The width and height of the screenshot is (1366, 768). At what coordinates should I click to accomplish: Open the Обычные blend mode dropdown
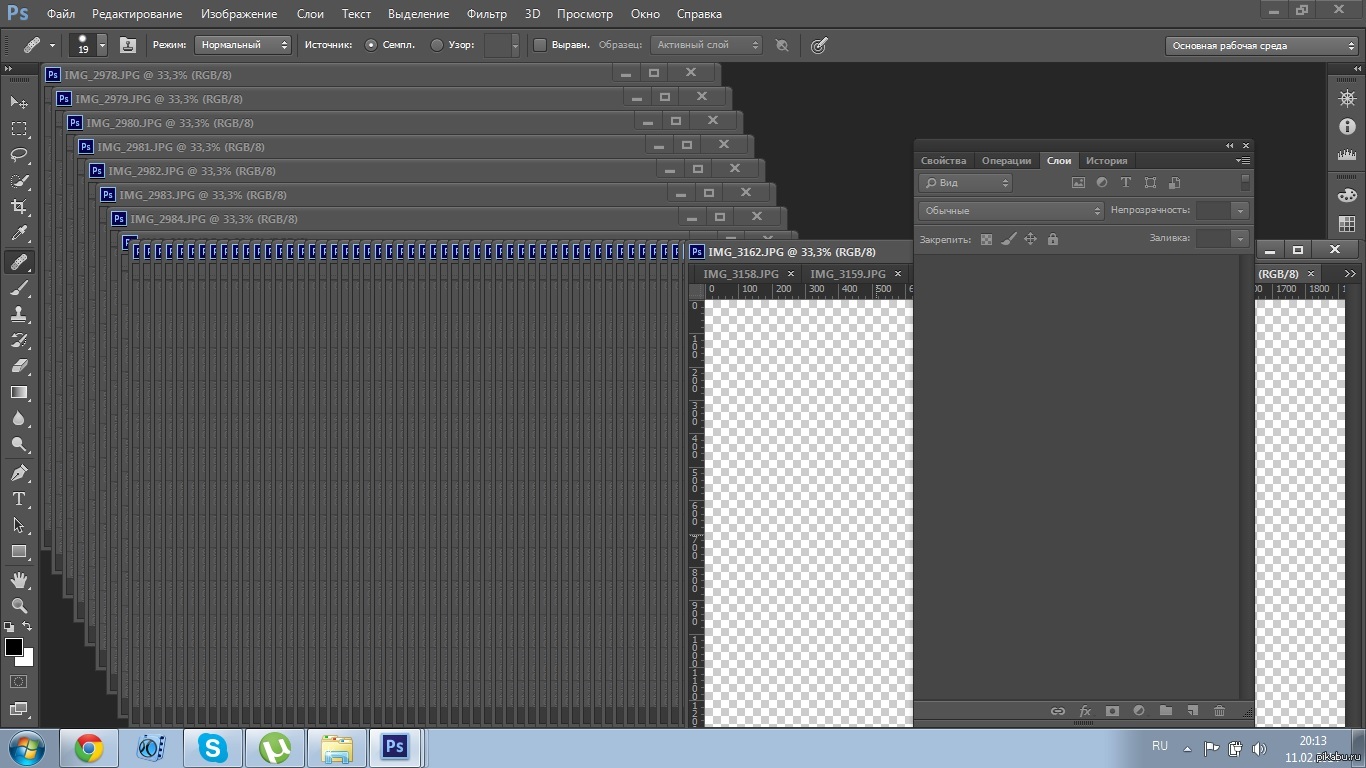tap(1011, 211)
